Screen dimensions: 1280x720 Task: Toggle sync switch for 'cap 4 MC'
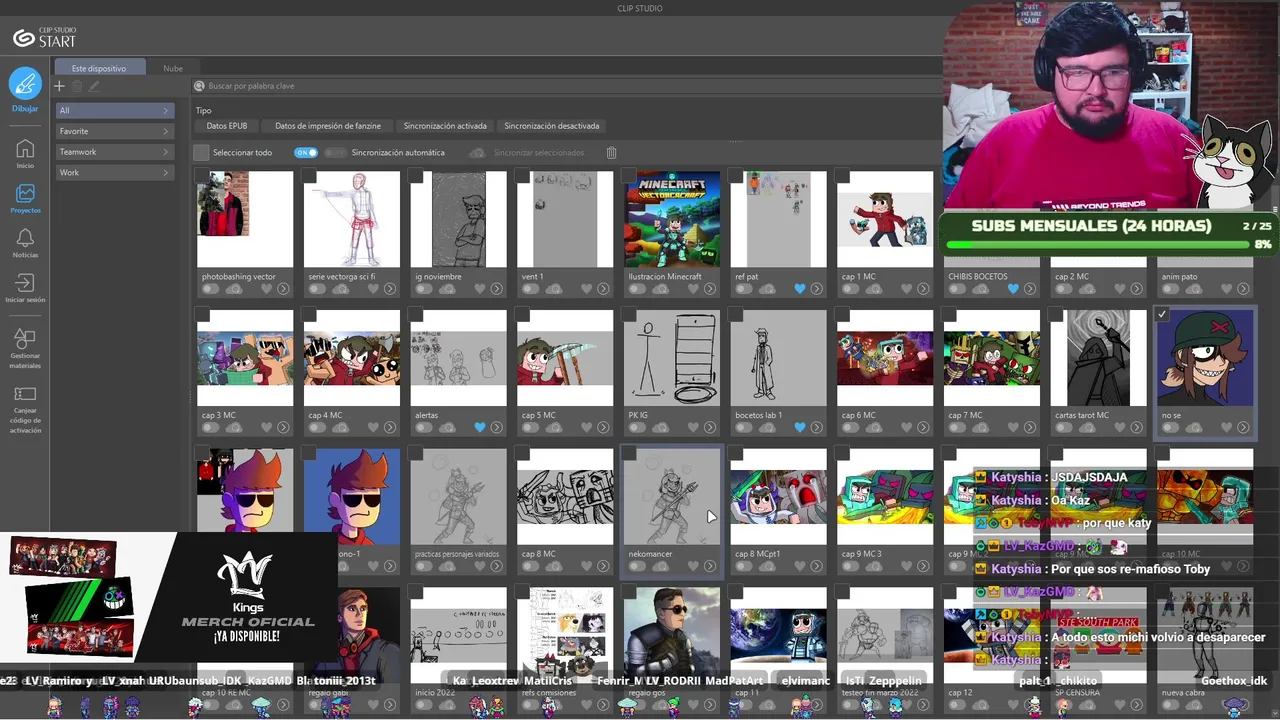(316, 428)
